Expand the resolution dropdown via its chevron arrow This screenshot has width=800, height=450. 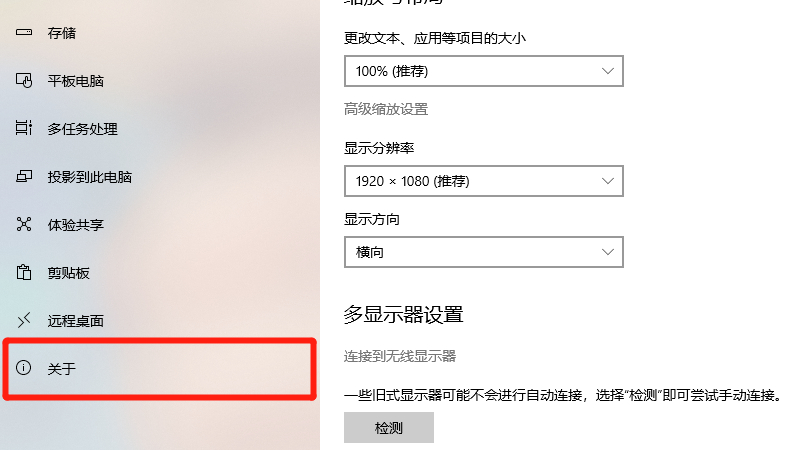[x=607, y=181]
